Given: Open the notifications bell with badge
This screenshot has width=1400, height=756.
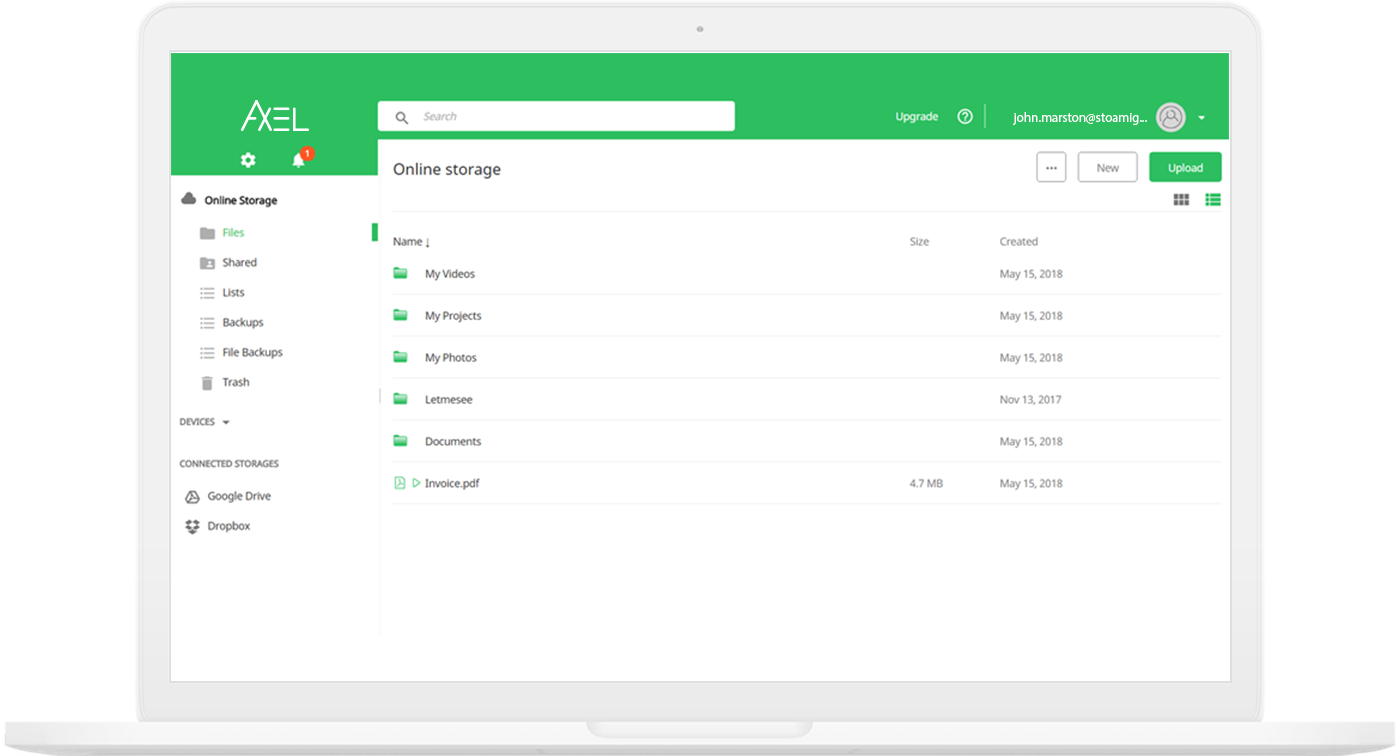Looking at the screenshot, I should [301, 158].
